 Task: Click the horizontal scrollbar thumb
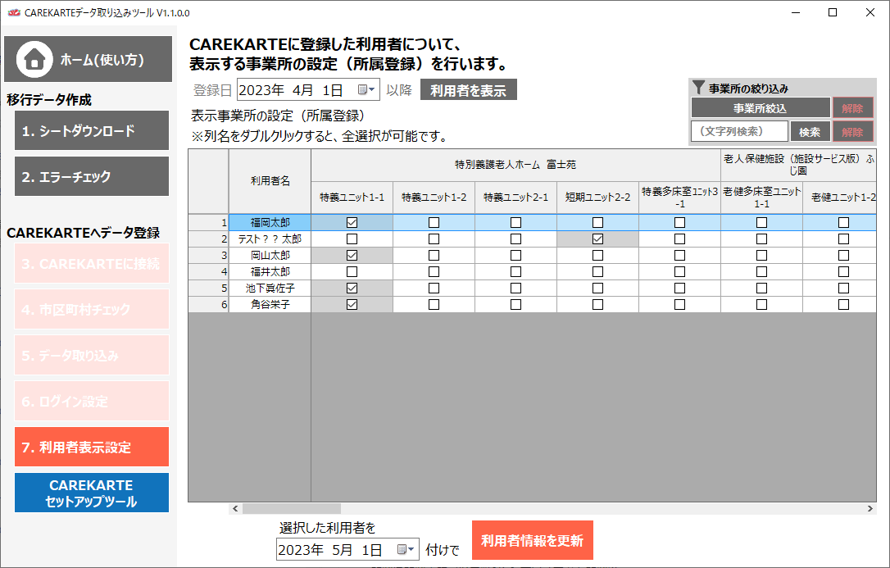[x=292, y=509]
